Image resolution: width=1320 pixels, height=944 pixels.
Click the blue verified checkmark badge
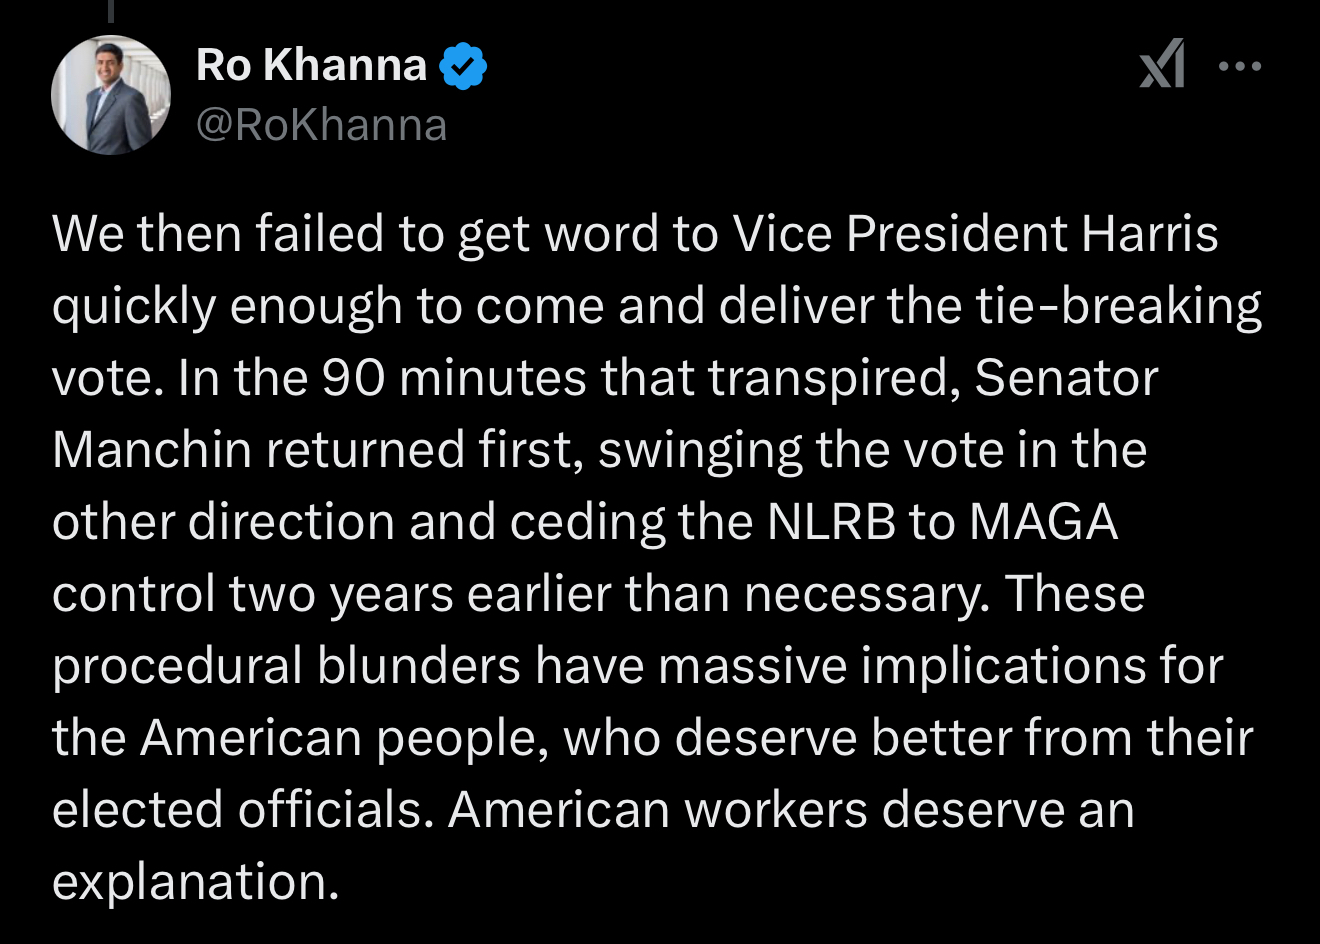click(x=462, y=66)
